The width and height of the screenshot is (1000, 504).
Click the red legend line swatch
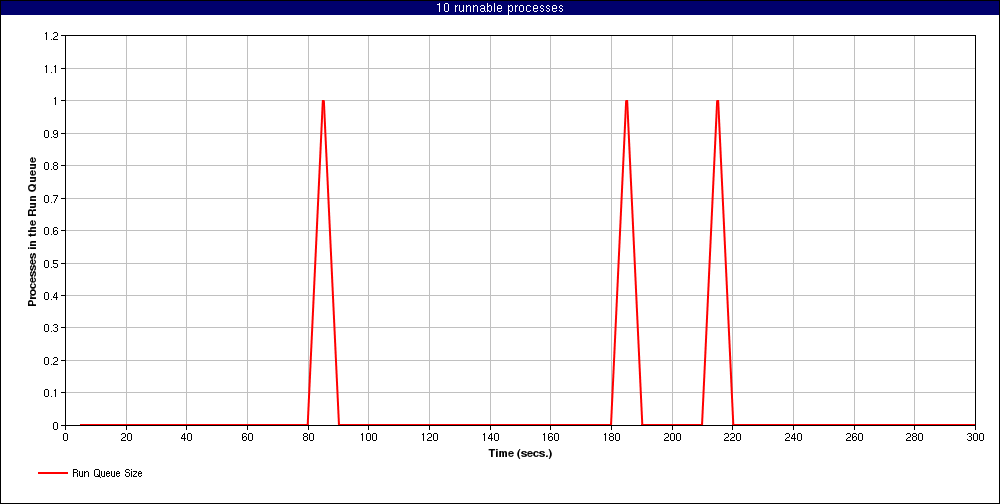coord(52,473)
